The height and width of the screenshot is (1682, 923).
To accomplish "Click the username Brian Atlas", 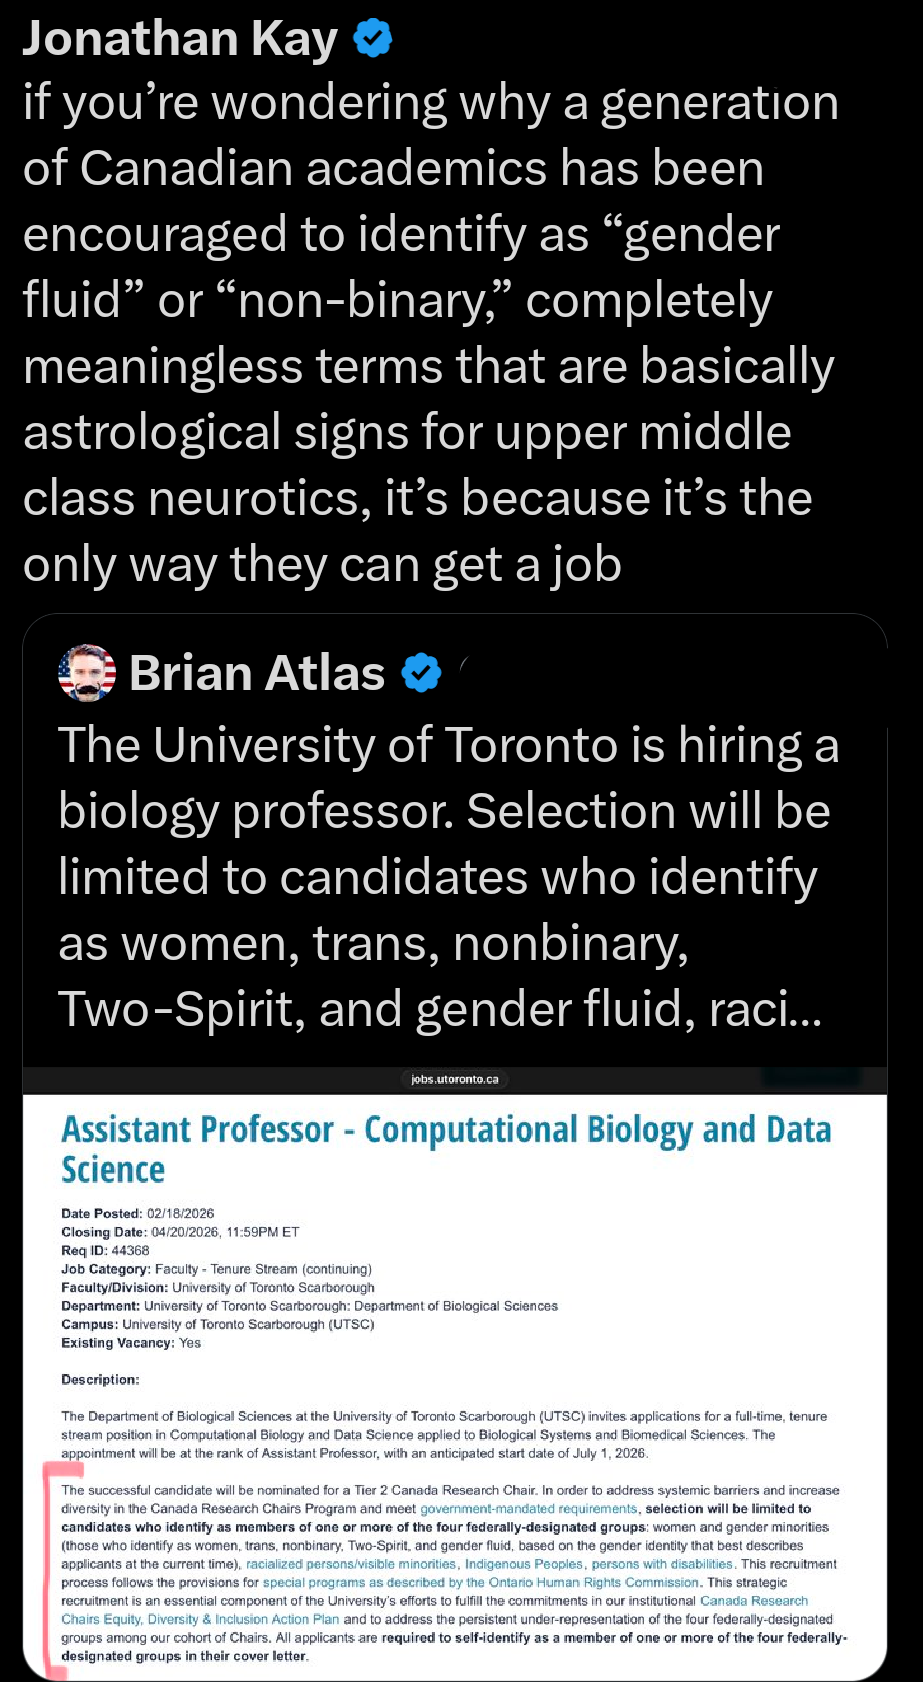I will tap(258, 672).
